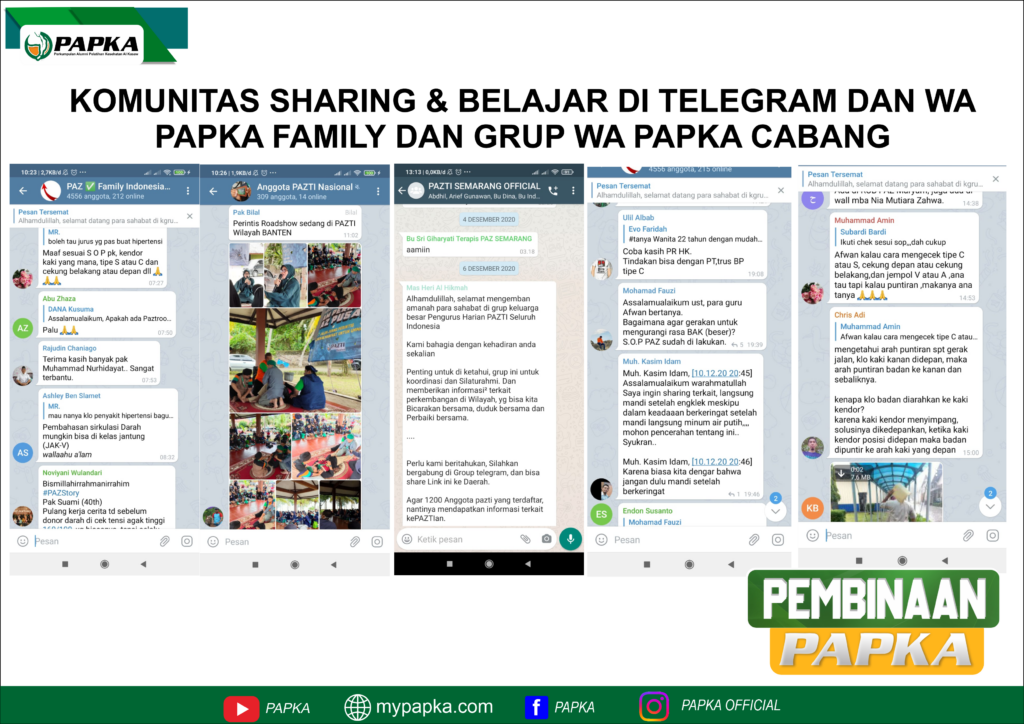Screen dimensions: 1024x724
Task: Open the DANA Kusuma quoted reply
Action: click(x=108, y=314)
